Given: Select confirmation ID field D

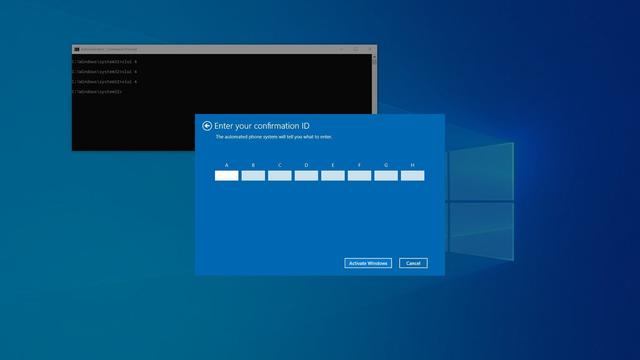Looking at the screenshot, I should [x=306, y=176].
